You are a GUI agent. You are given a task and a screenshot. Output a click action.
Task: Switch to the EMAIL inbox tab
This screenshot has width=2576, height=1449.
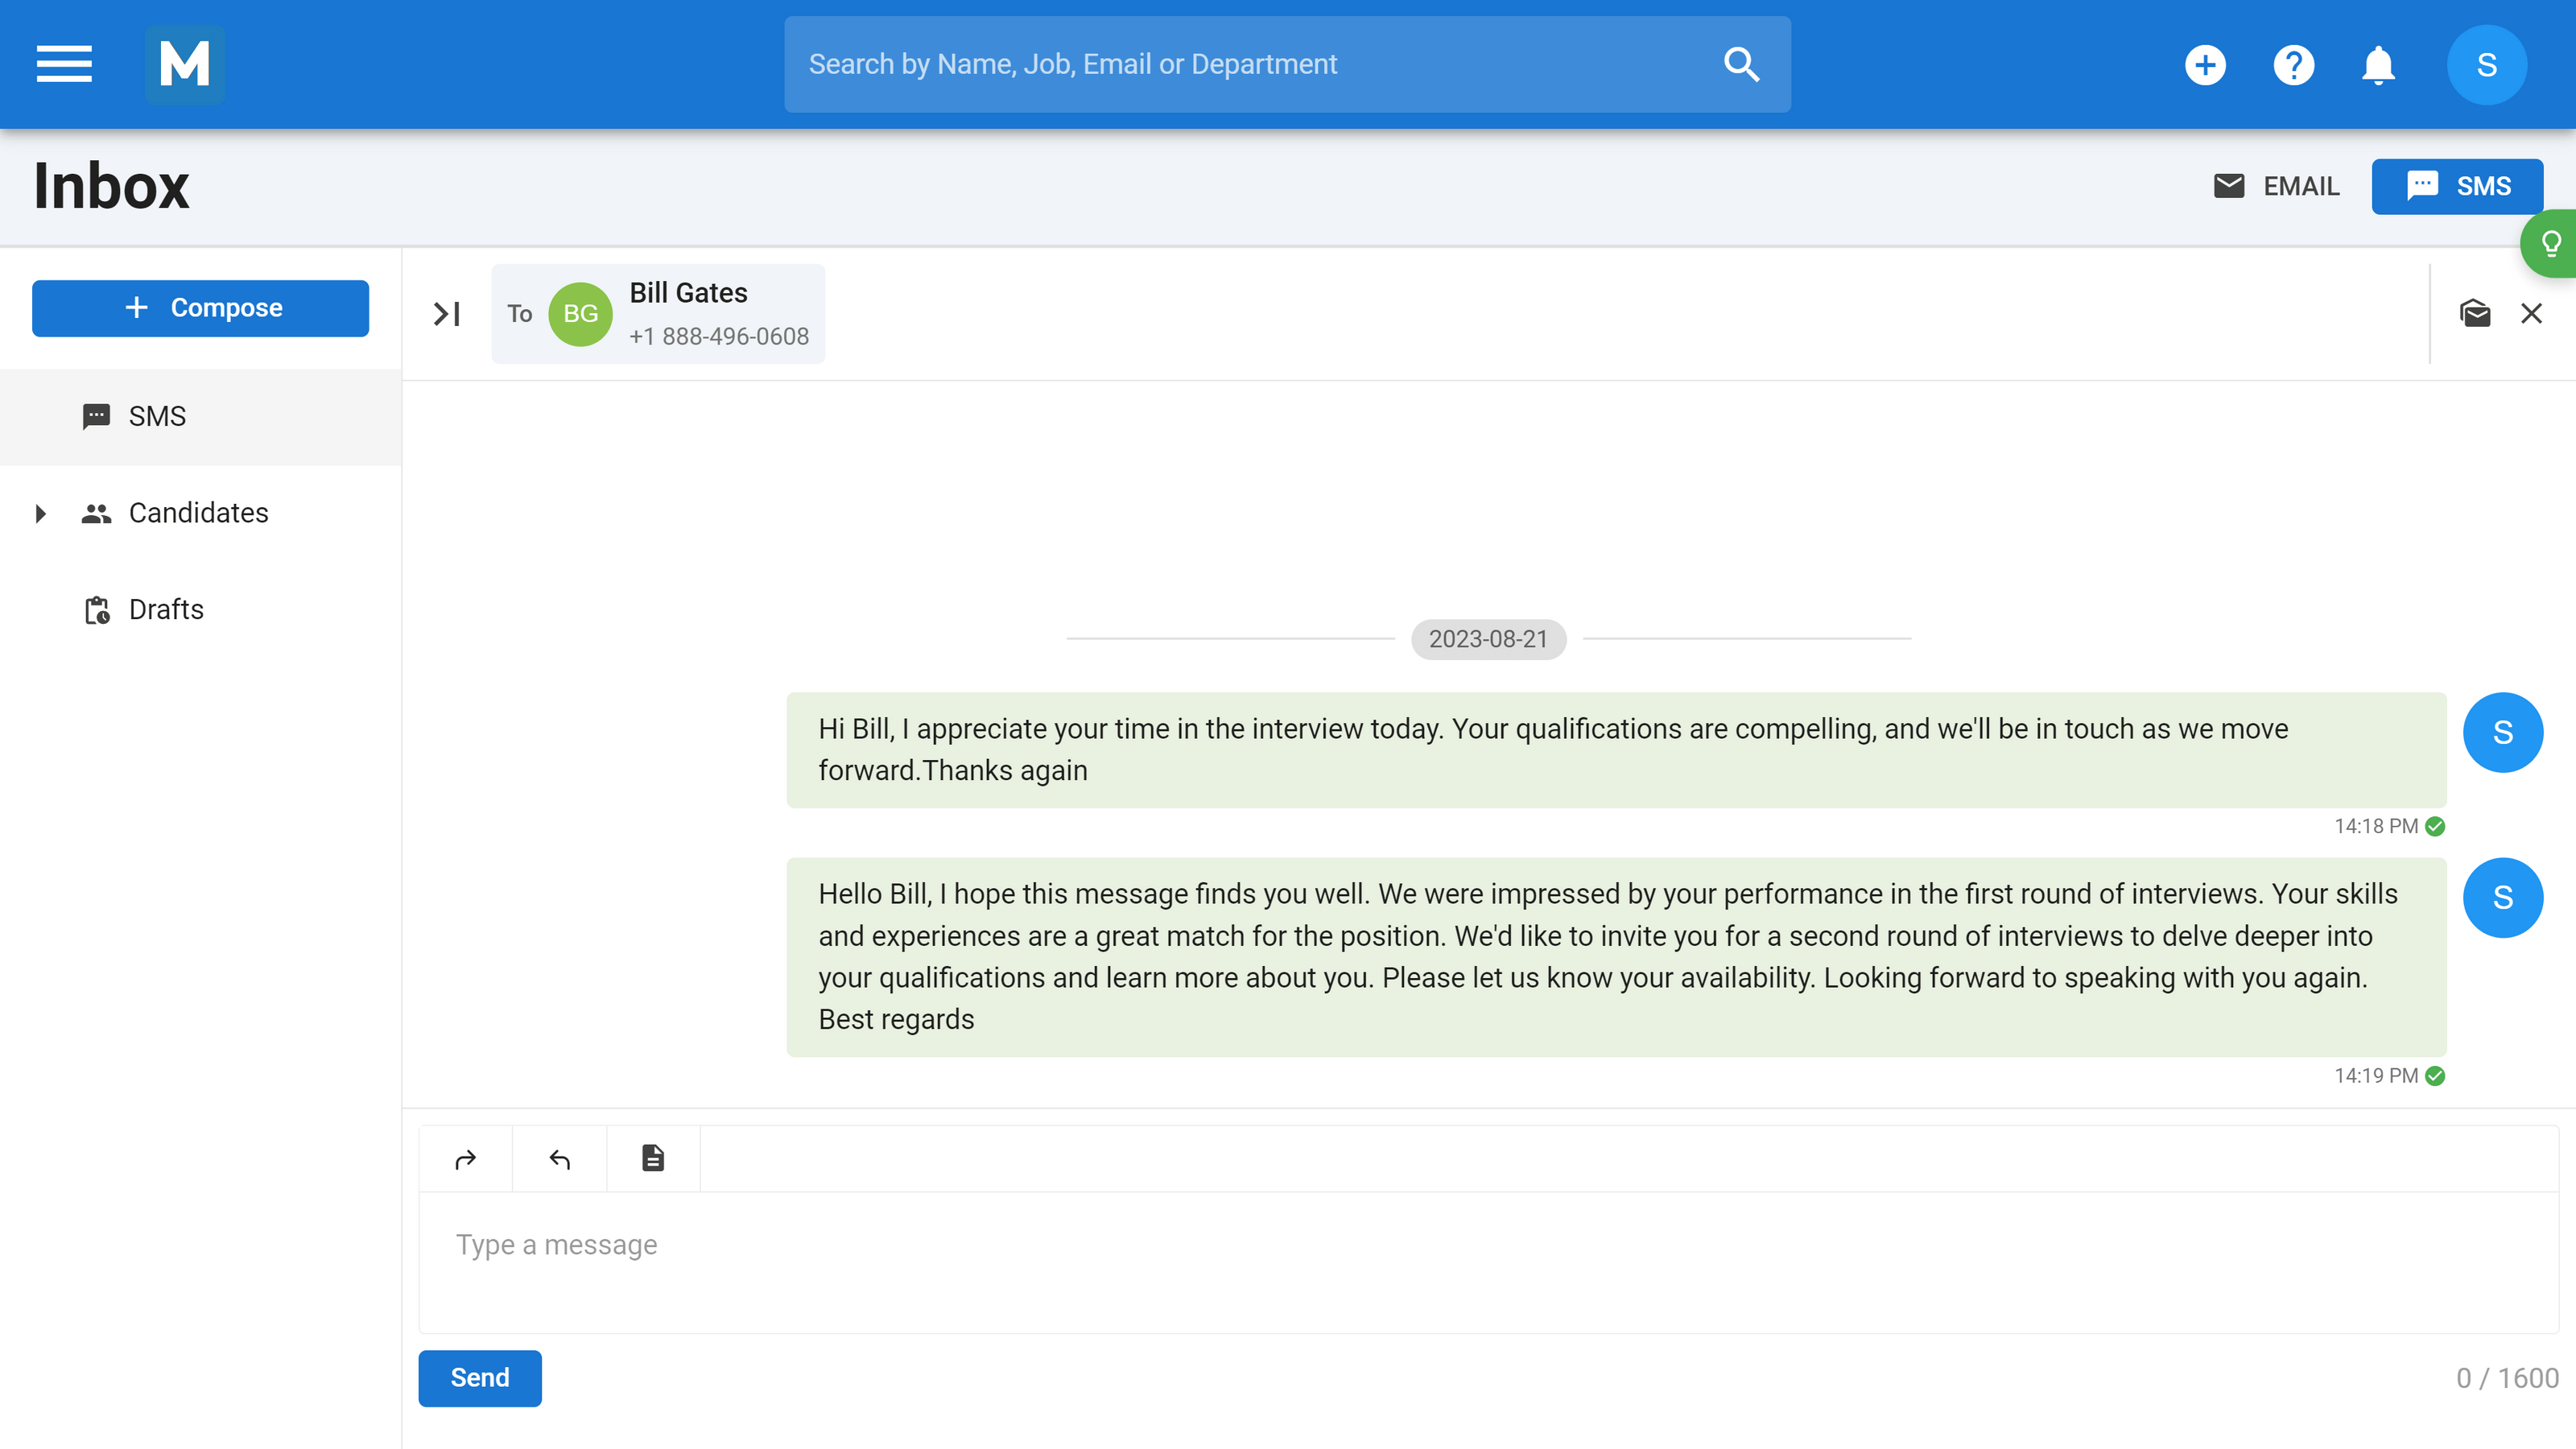tap(2277, 186)
